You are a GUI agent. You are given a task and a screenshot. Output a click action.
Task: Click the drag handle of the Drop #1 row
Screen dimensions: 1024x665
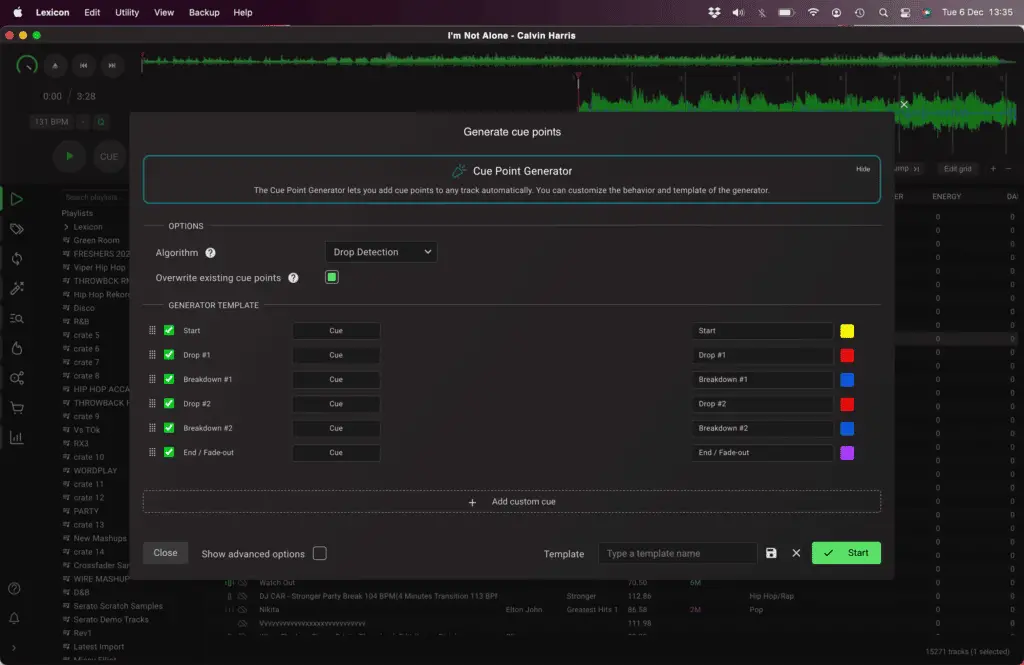[152, 355]
